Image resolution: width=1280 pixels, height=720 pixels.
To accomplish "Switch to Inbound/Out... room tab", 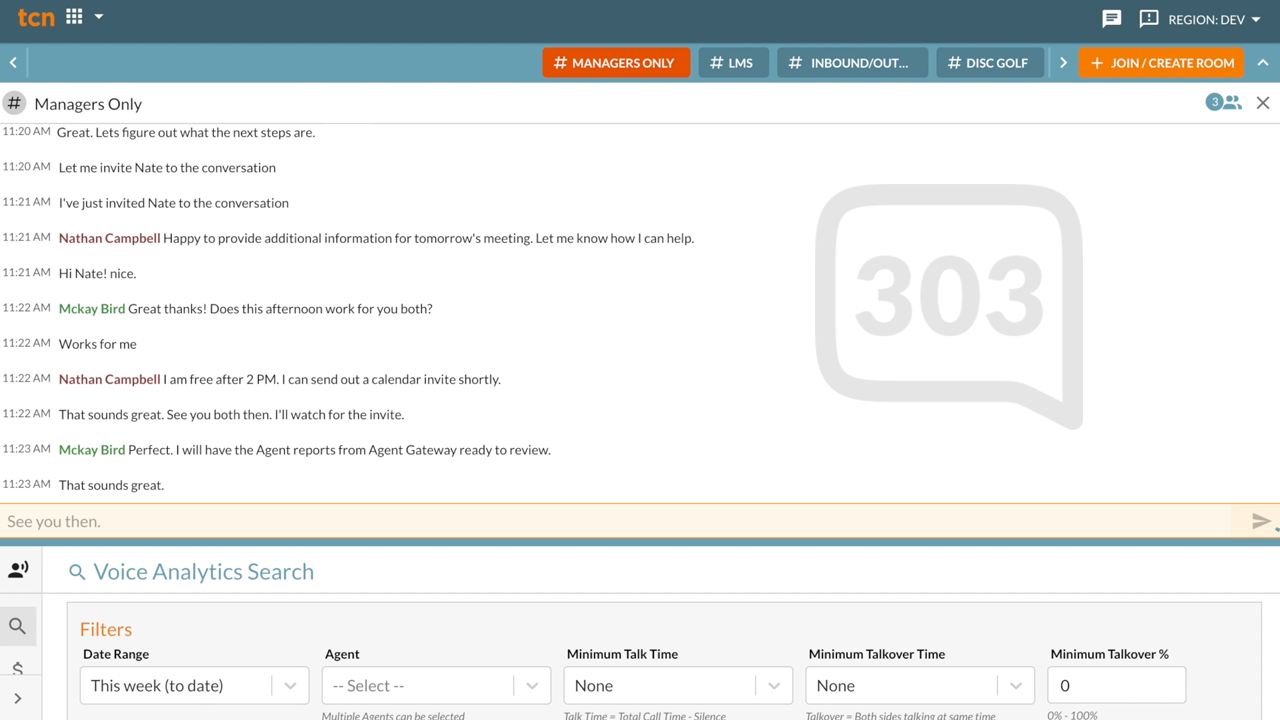I will click(852, 63).
